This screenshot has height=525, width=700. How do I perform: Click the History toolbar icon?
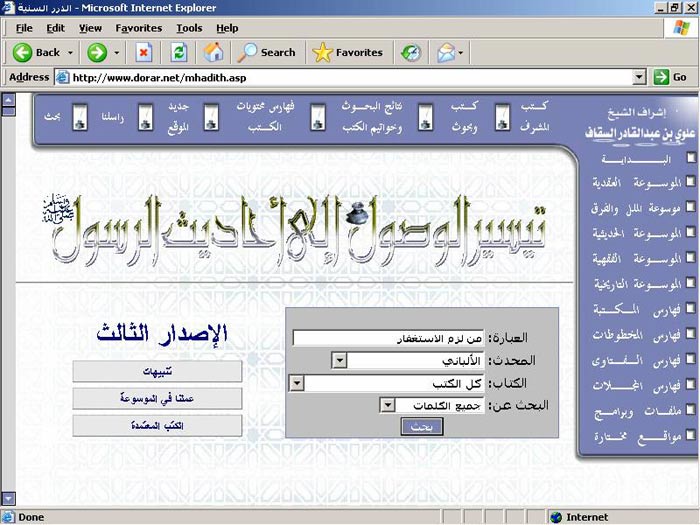coord(411,52)
